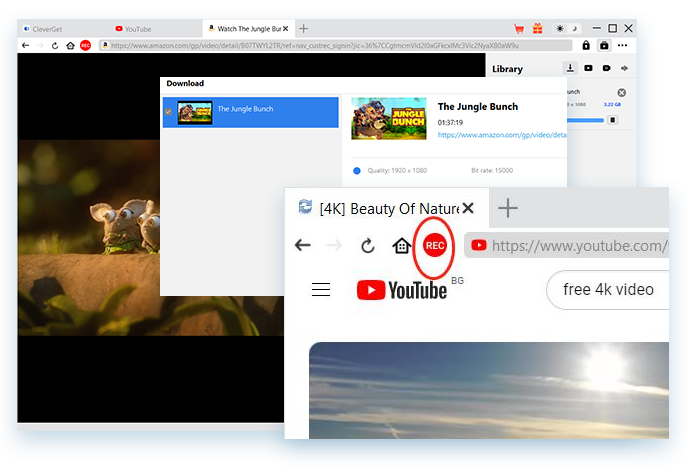Close the [4K] Beauty Of Nature tab
Viewport: 689px width, 474px height.
point(467,208)
